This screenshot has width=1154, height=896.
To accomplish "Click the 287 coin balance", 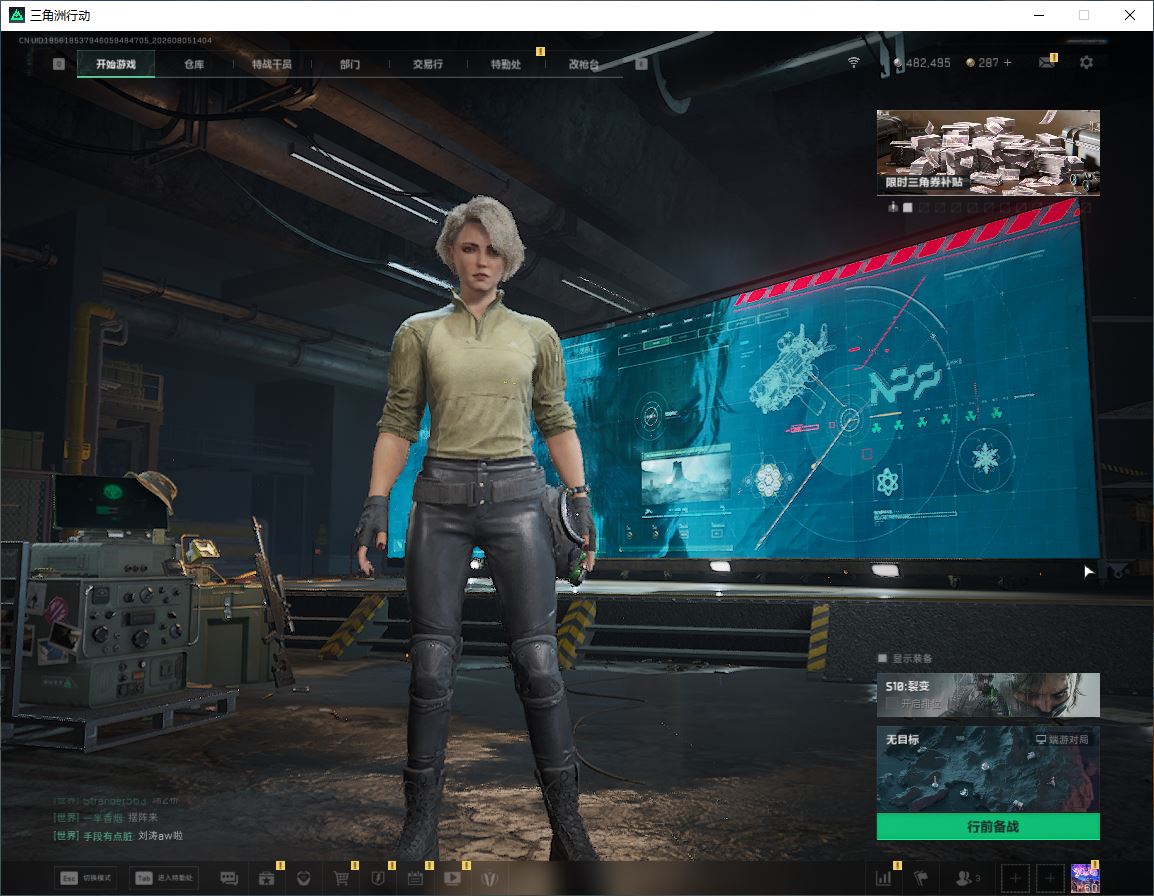I will coord(982,63).
